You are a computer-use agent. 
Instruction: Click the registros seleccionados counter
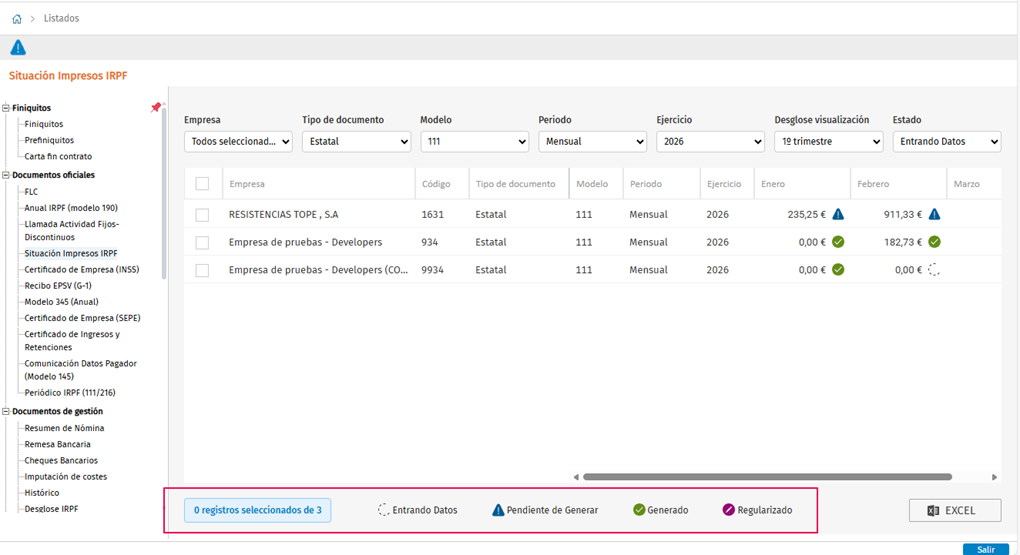point(258,510)
